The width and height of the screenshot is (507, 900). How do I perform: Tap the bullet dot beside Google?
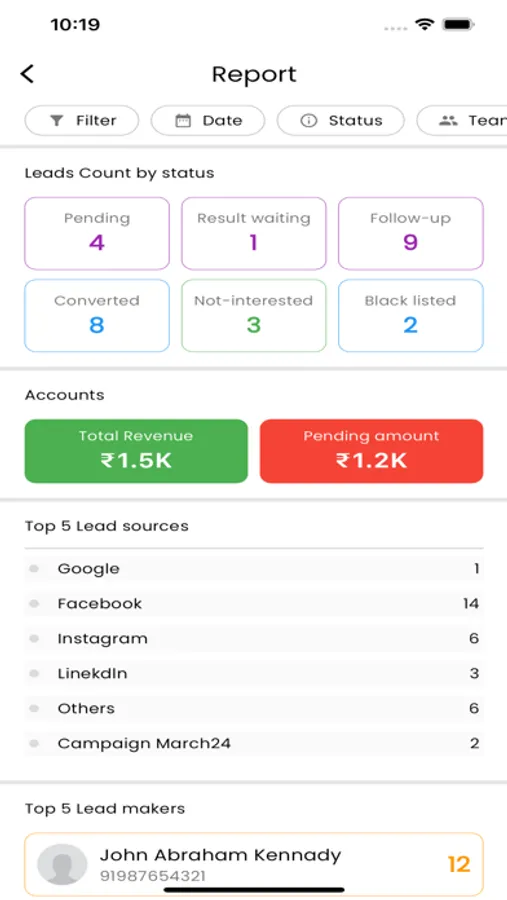34,569
